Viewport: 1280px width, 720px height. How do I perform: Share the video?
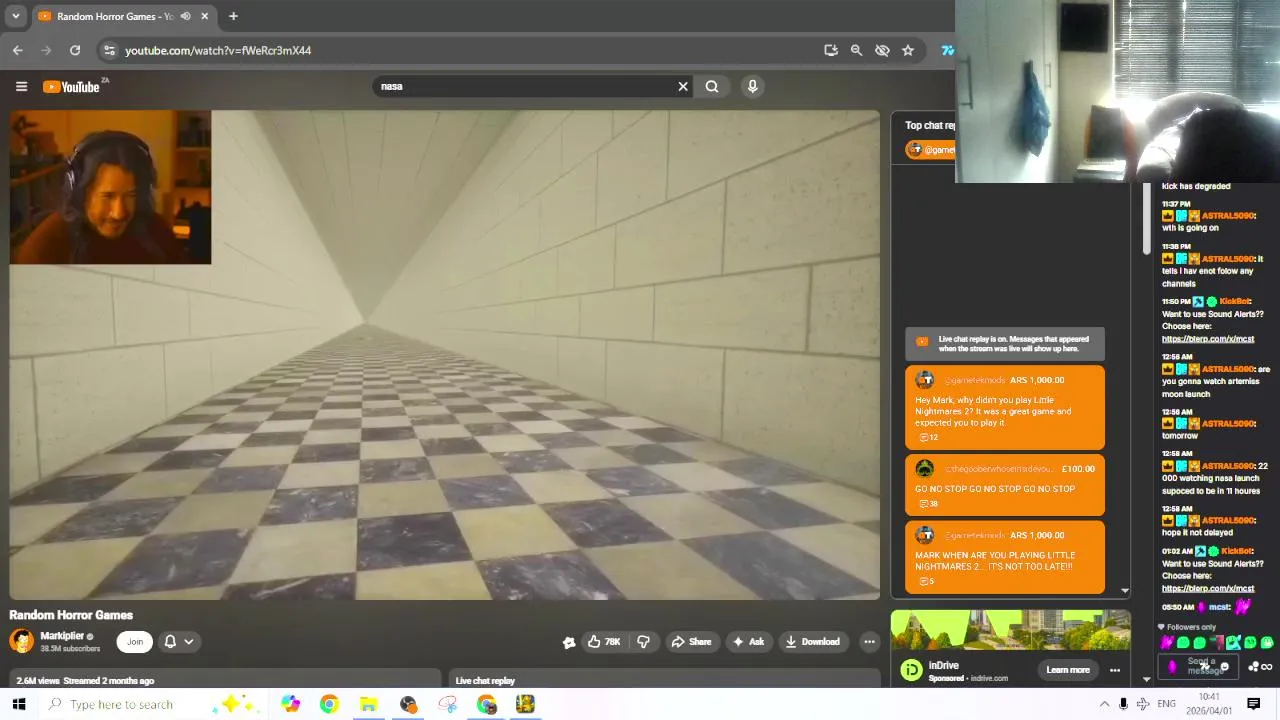pos(691,641)
